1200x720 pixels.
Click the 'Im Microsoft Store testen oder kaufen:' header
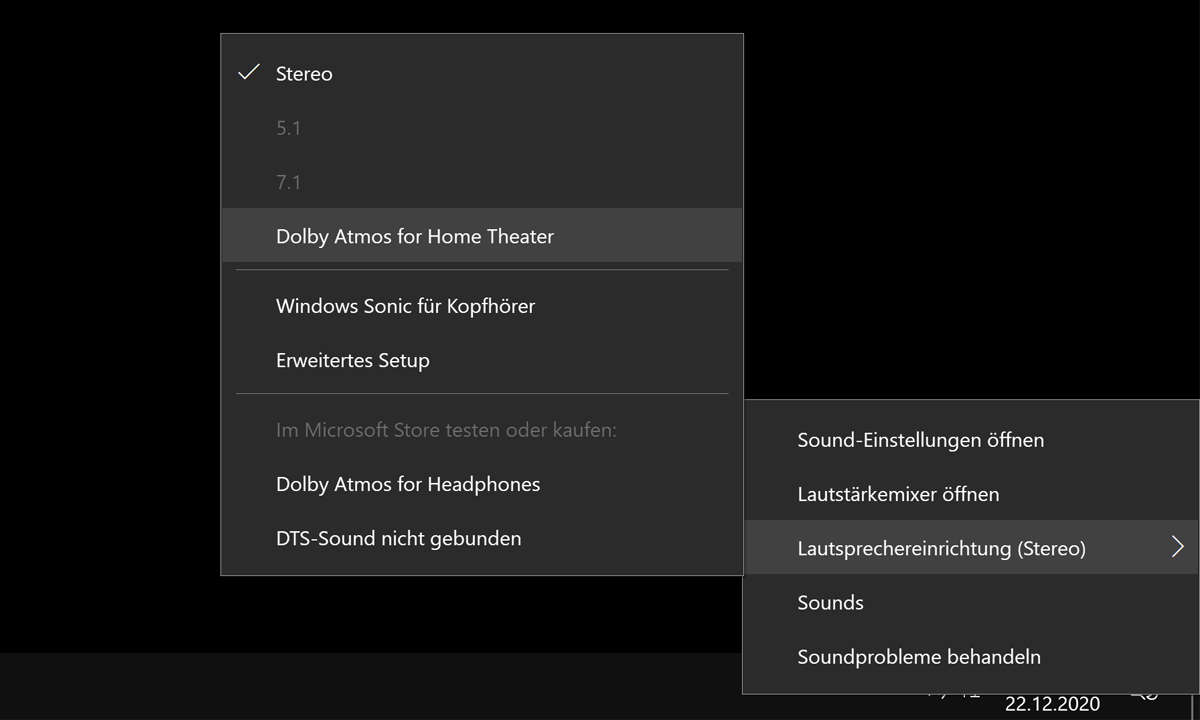[x=446, y=430]
